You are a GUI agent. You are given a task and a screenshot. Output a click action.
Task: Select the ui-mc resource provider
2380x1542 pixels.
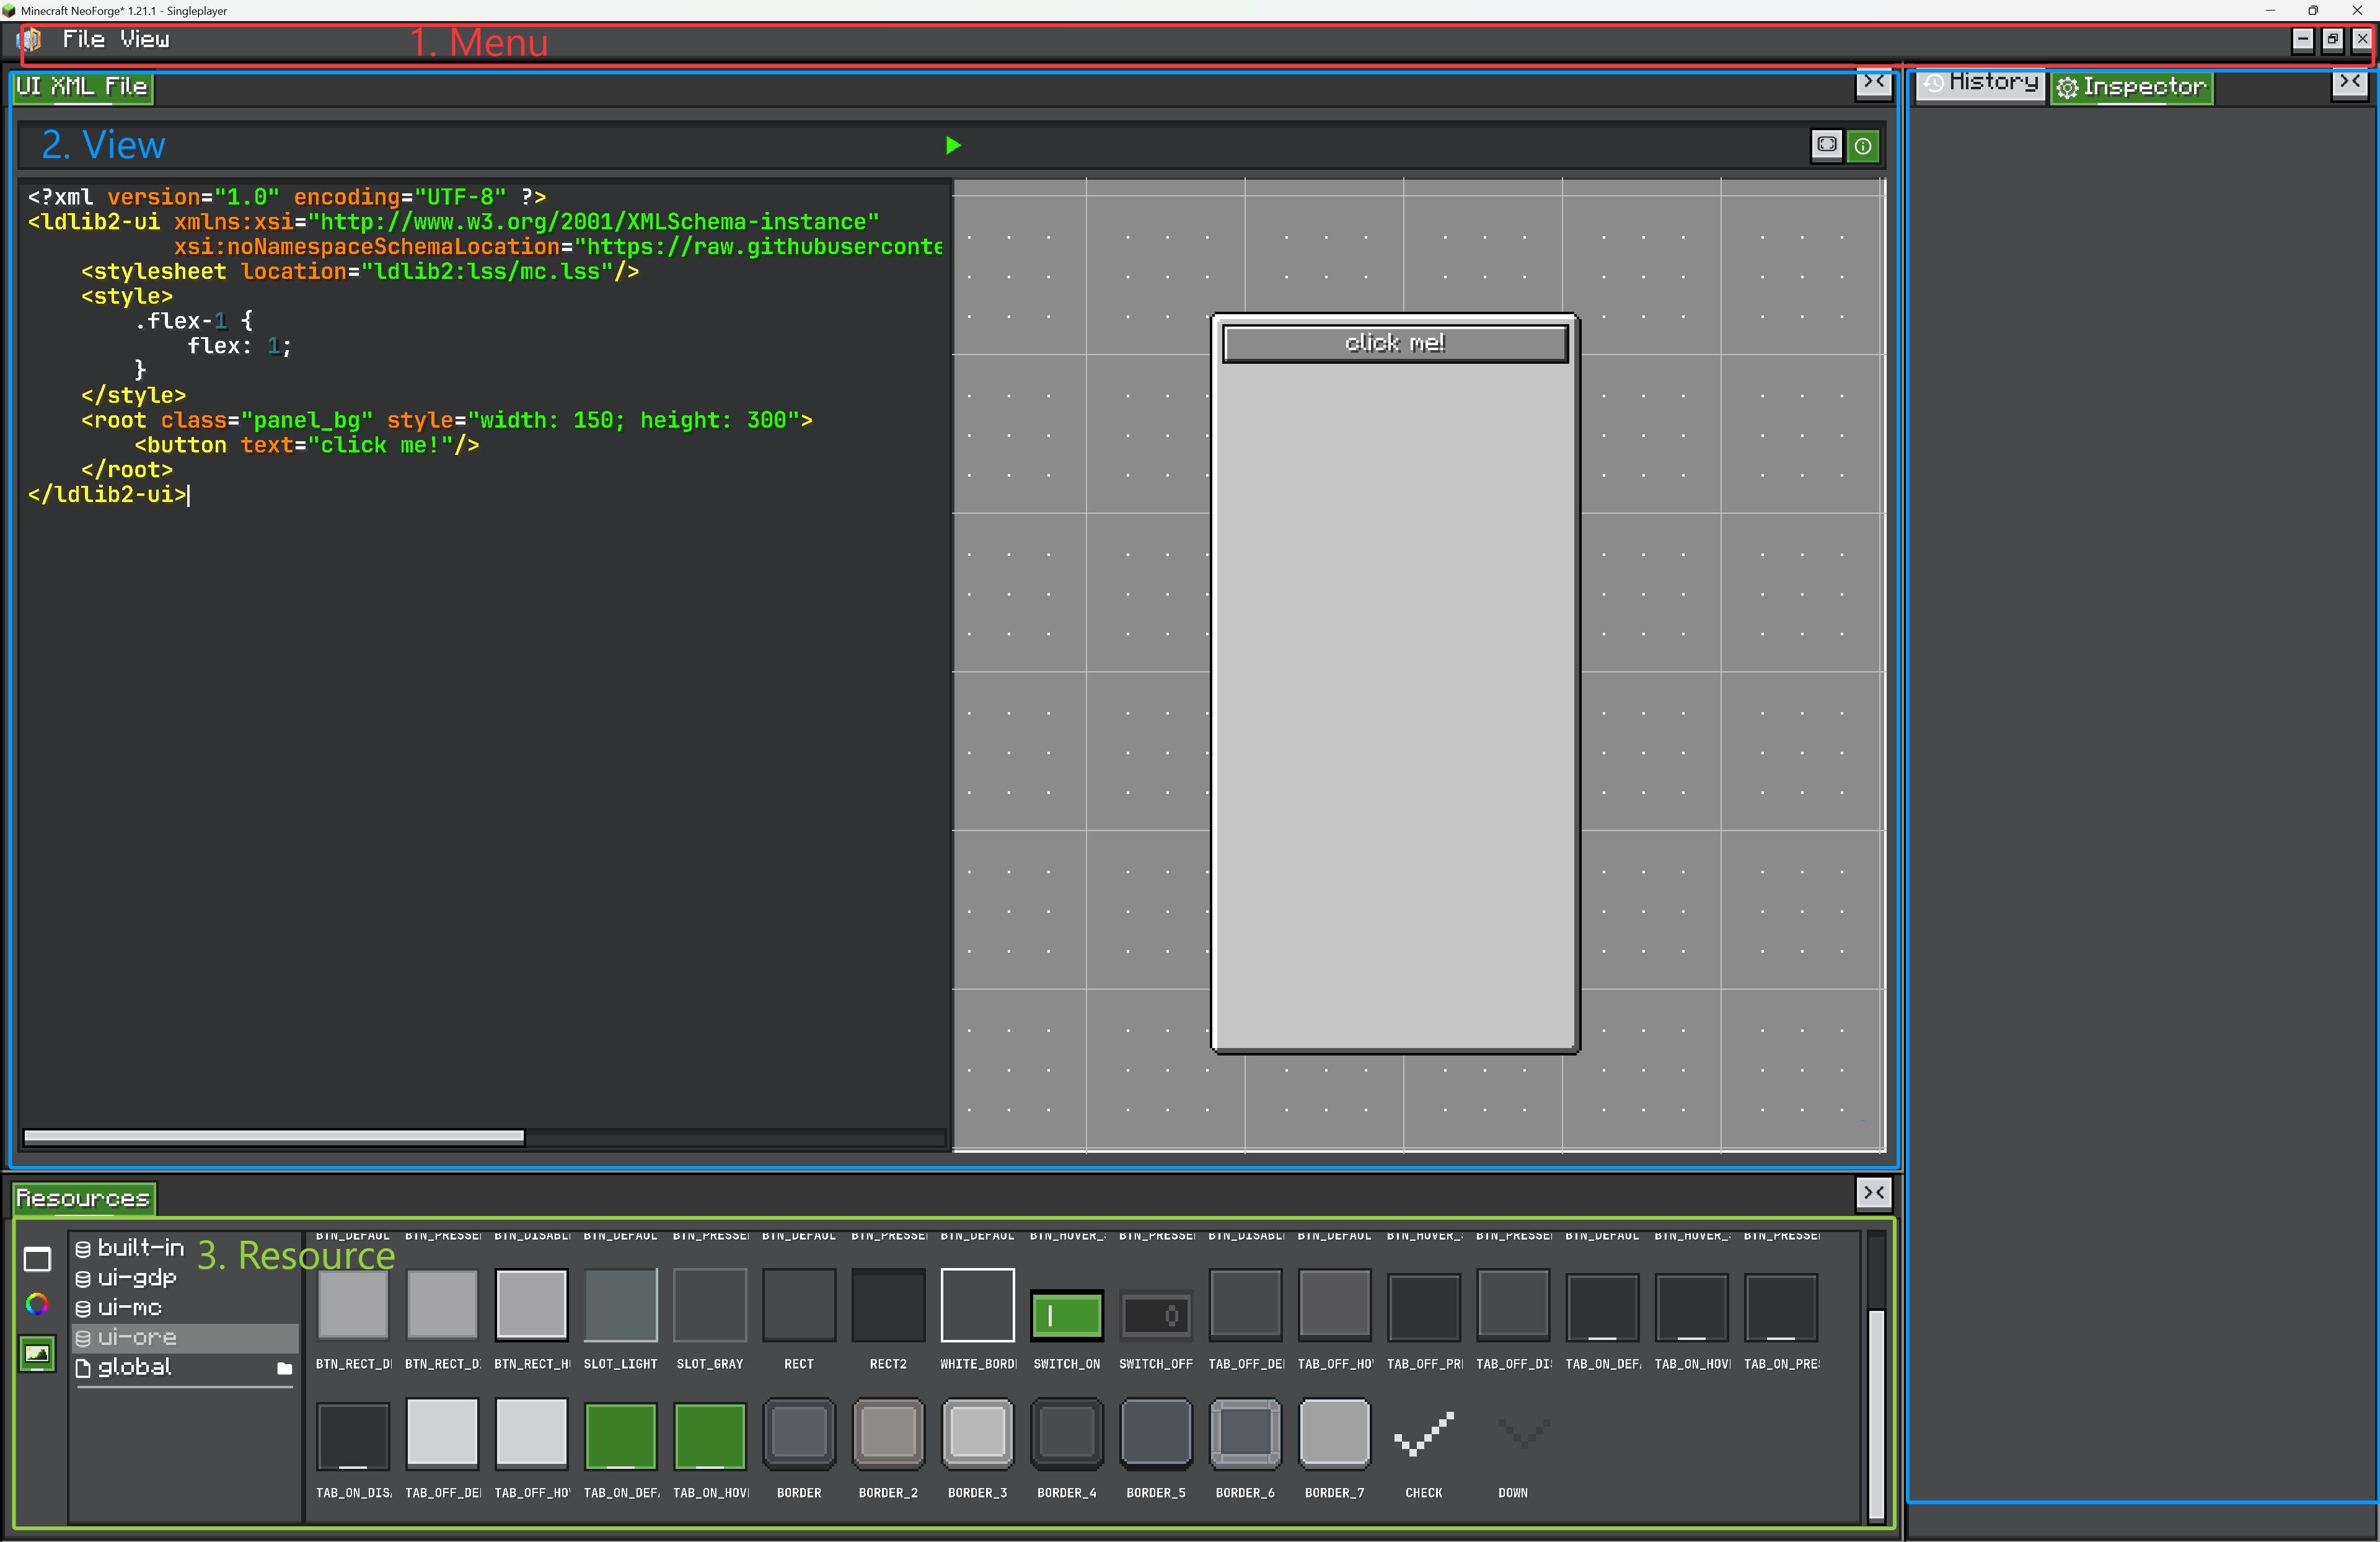coord(185,1307)
